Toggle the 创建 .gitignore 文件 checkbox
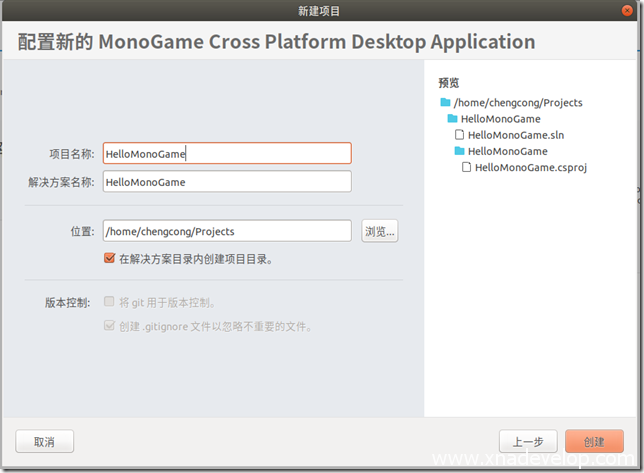The image size is (644, 473). coord(110,326)
